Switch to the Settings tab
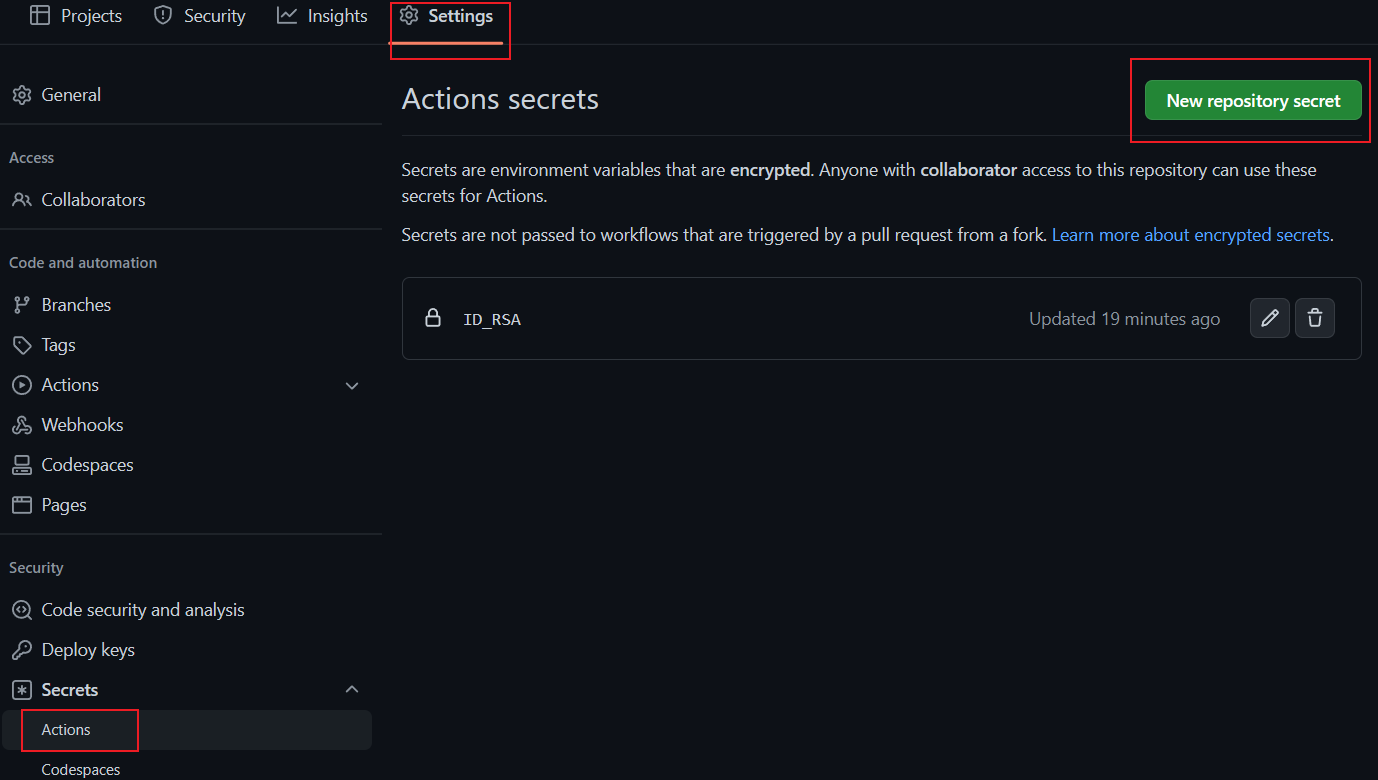The width and height of the screenshot is (1378, 780). tap(449, 16)
